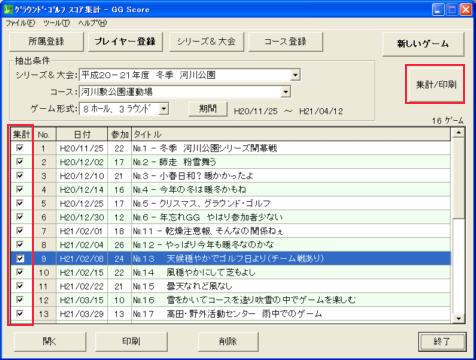Click the list scrollbar down arrow
The width and height of the screenshot is (476, 360).
point(458,318)
